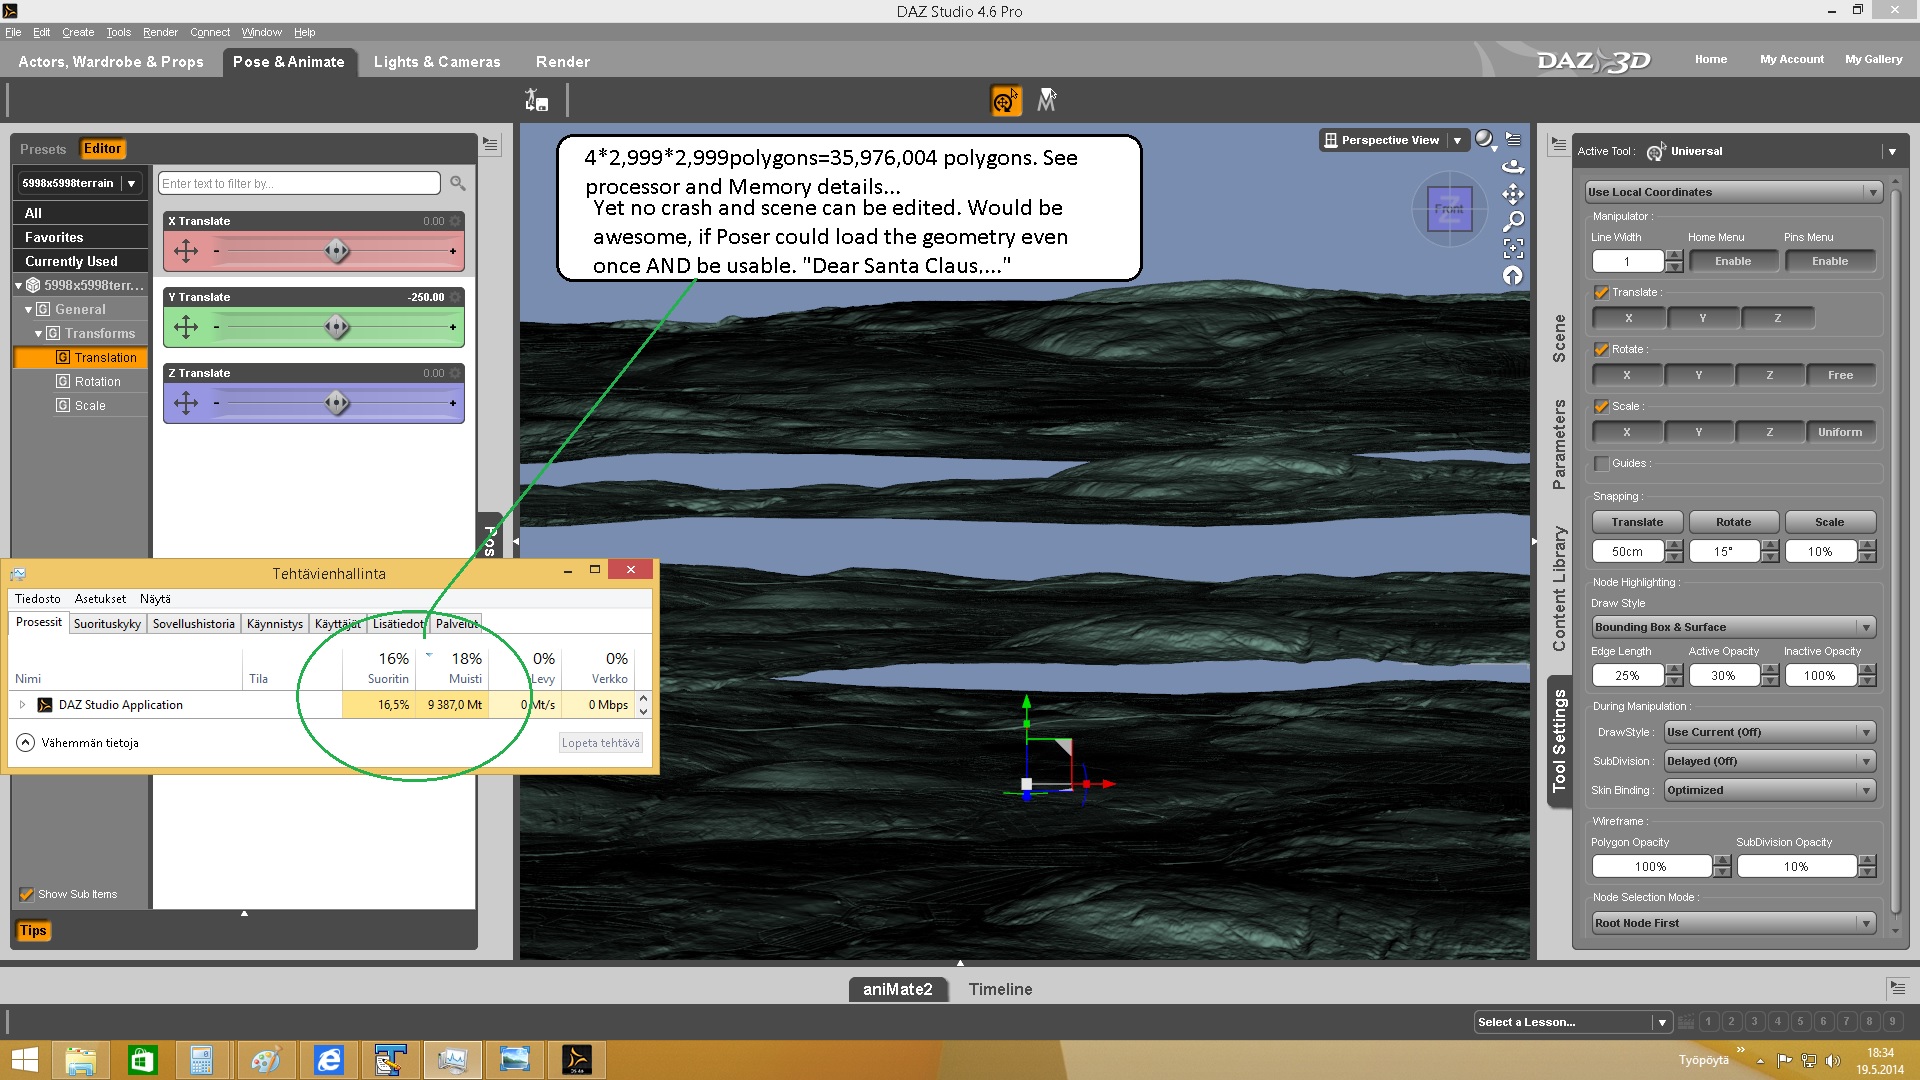Click the pan camera four-arrow icon

tap(1513, 194)
